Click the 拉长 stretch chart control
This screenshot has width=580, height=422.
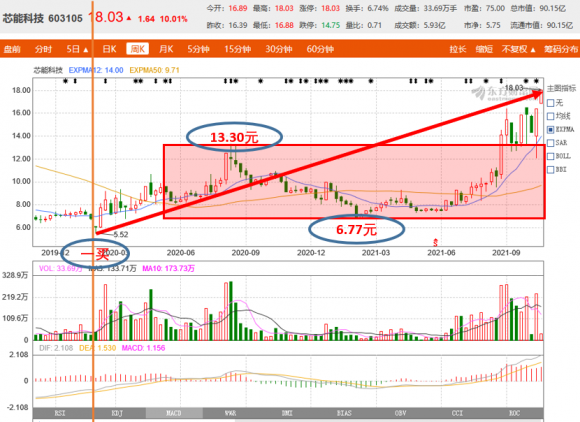click(x=458, y=49)
